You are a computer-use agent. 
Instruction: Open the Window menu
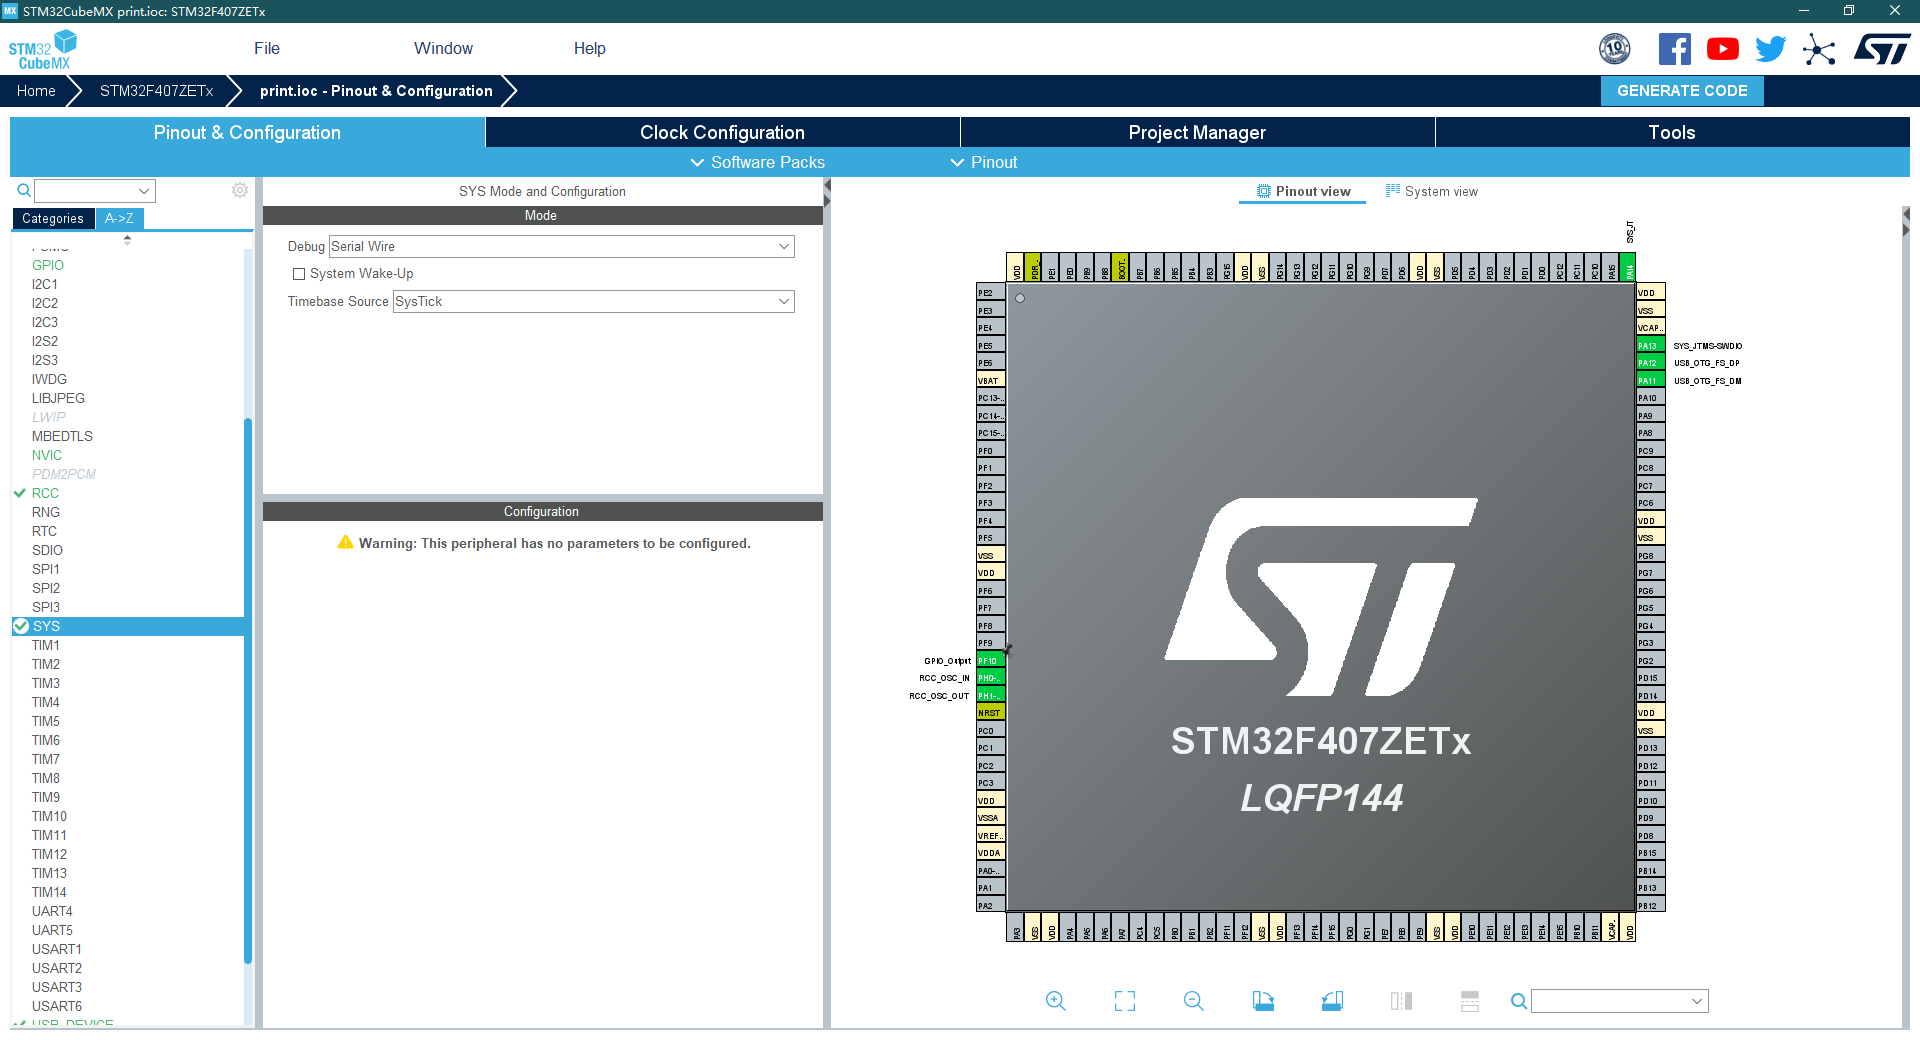click(x=443, y=48)
